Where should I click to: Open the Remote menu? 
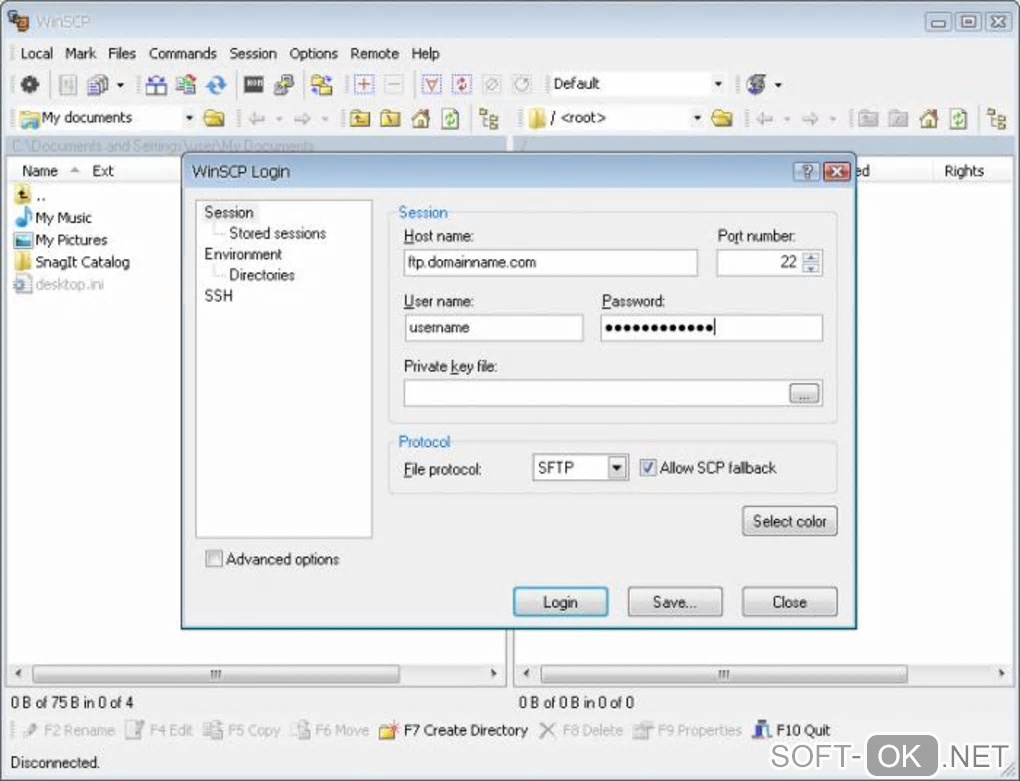pyautogui.click(x=375, y=53)
